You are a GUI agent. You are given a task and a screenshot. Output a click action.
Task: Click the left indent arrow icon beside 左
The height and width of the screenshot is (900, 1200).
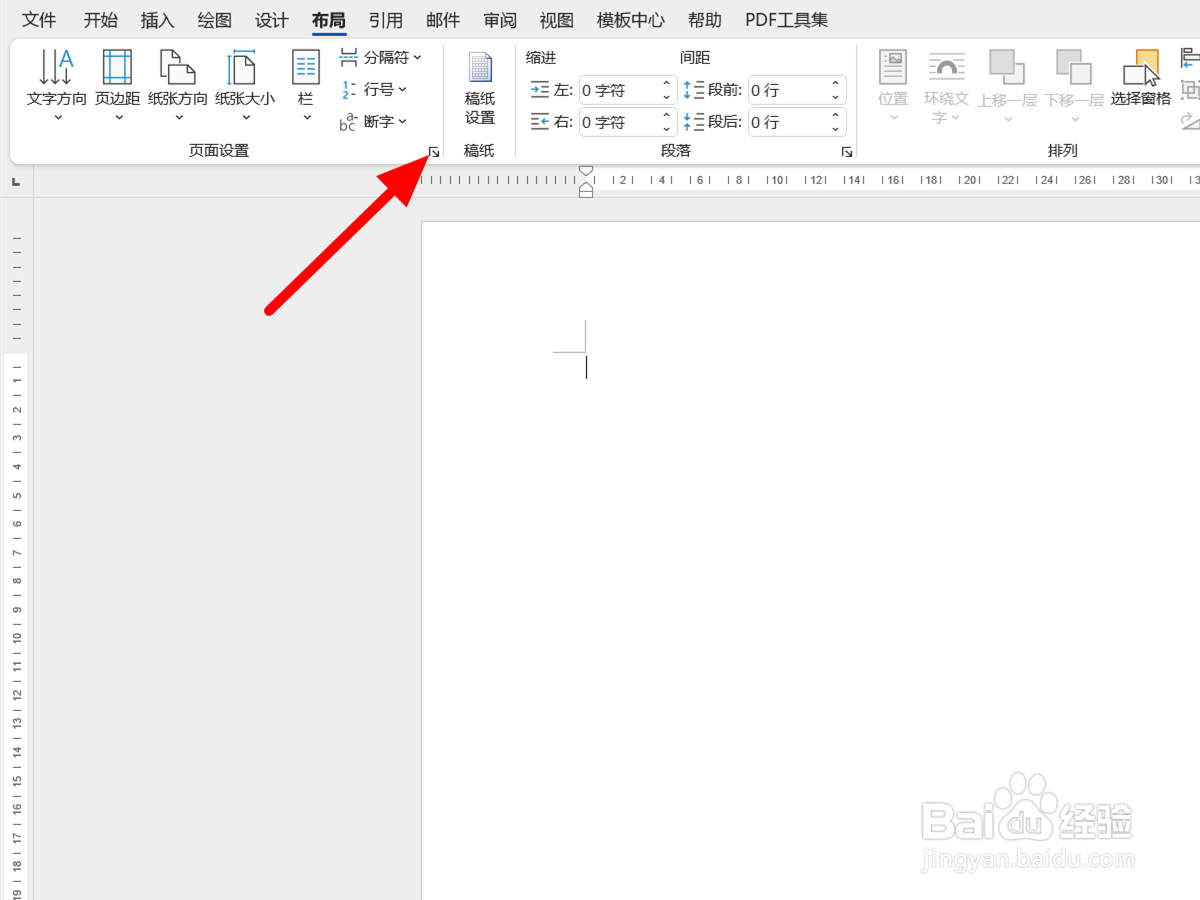click(x=540, y=90)
